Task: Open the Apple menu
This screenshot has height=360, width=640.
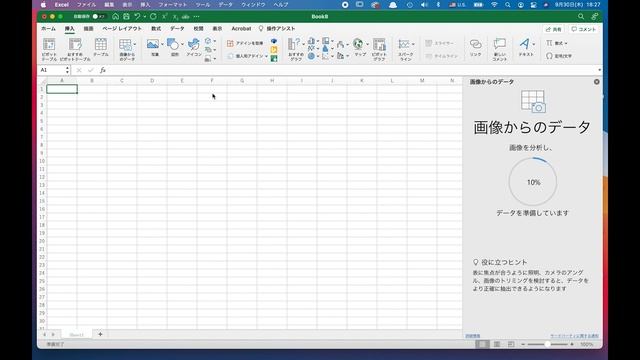Action: [x=43, y=4]
